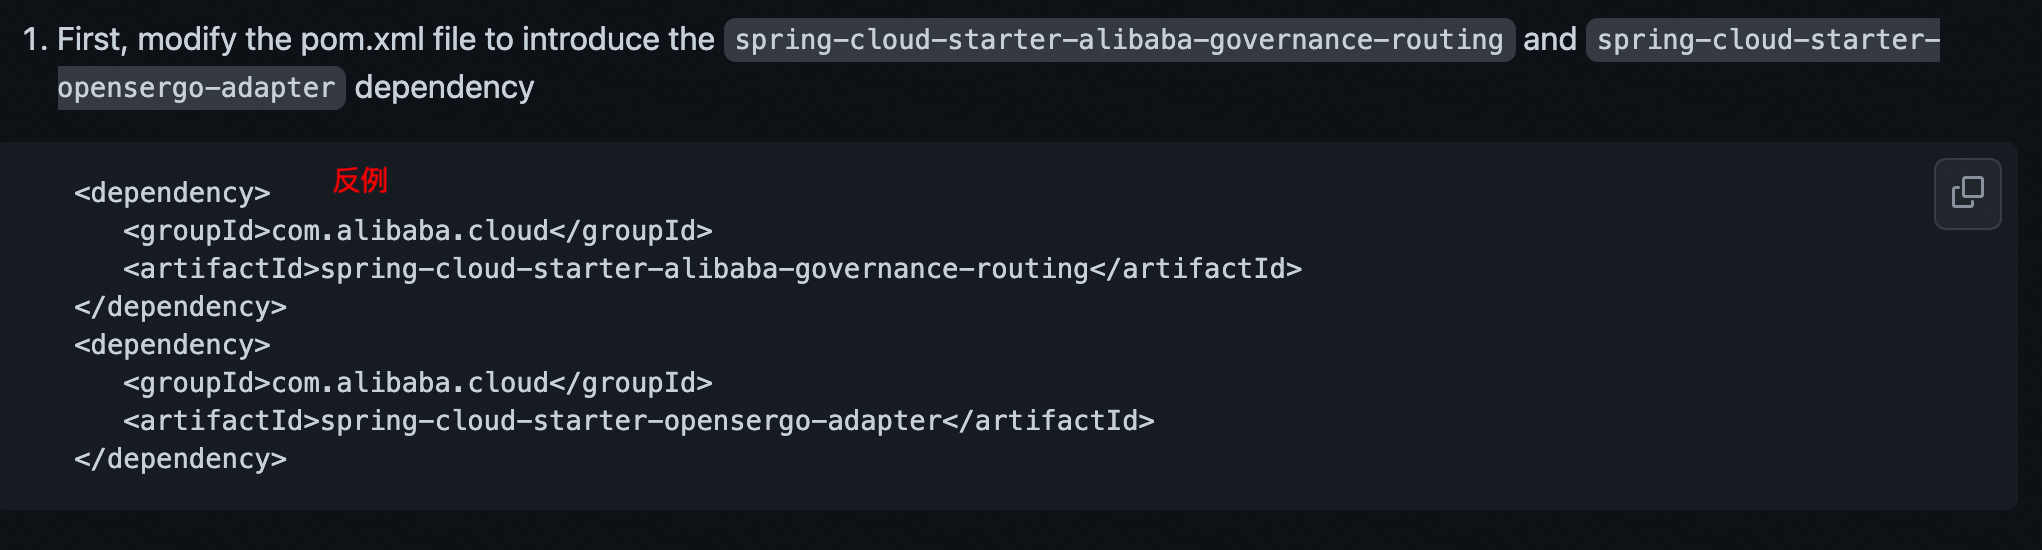Click the first opening <dependency> tag line
The width and height of the screenshot is (2042, 550).
(172, 193)
